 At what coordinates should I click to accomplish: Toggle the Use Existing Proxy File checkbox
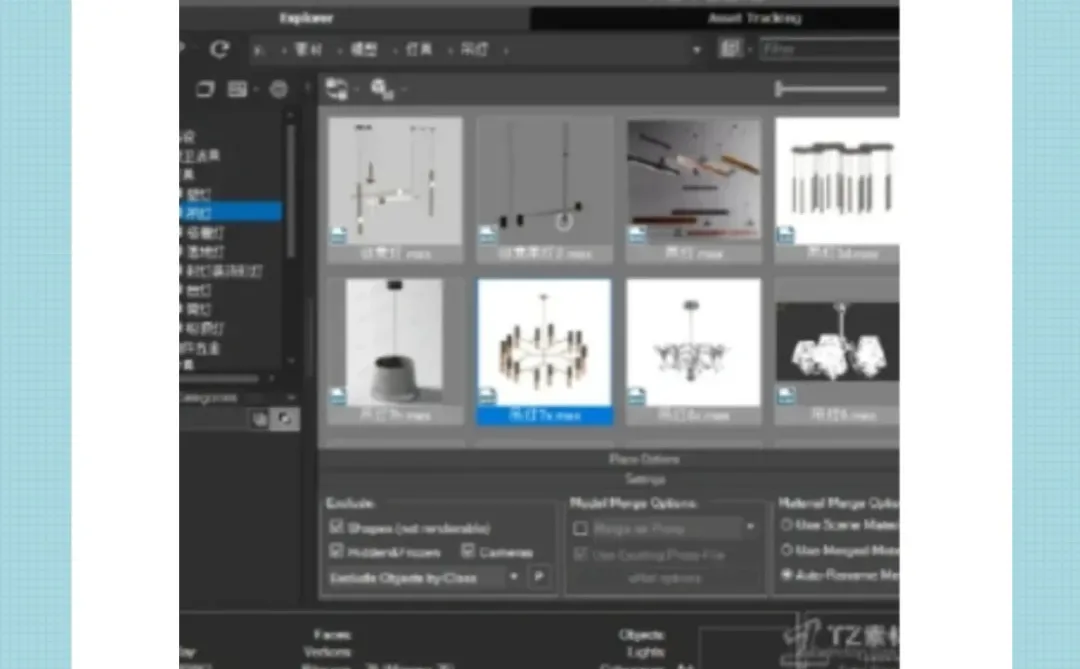pyautogui.click(x=580, y=554)
